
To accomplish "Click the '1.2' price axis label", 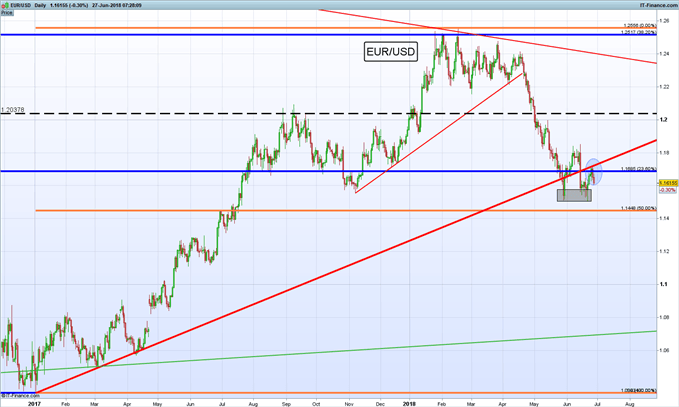I will click(x=663, y=120).
